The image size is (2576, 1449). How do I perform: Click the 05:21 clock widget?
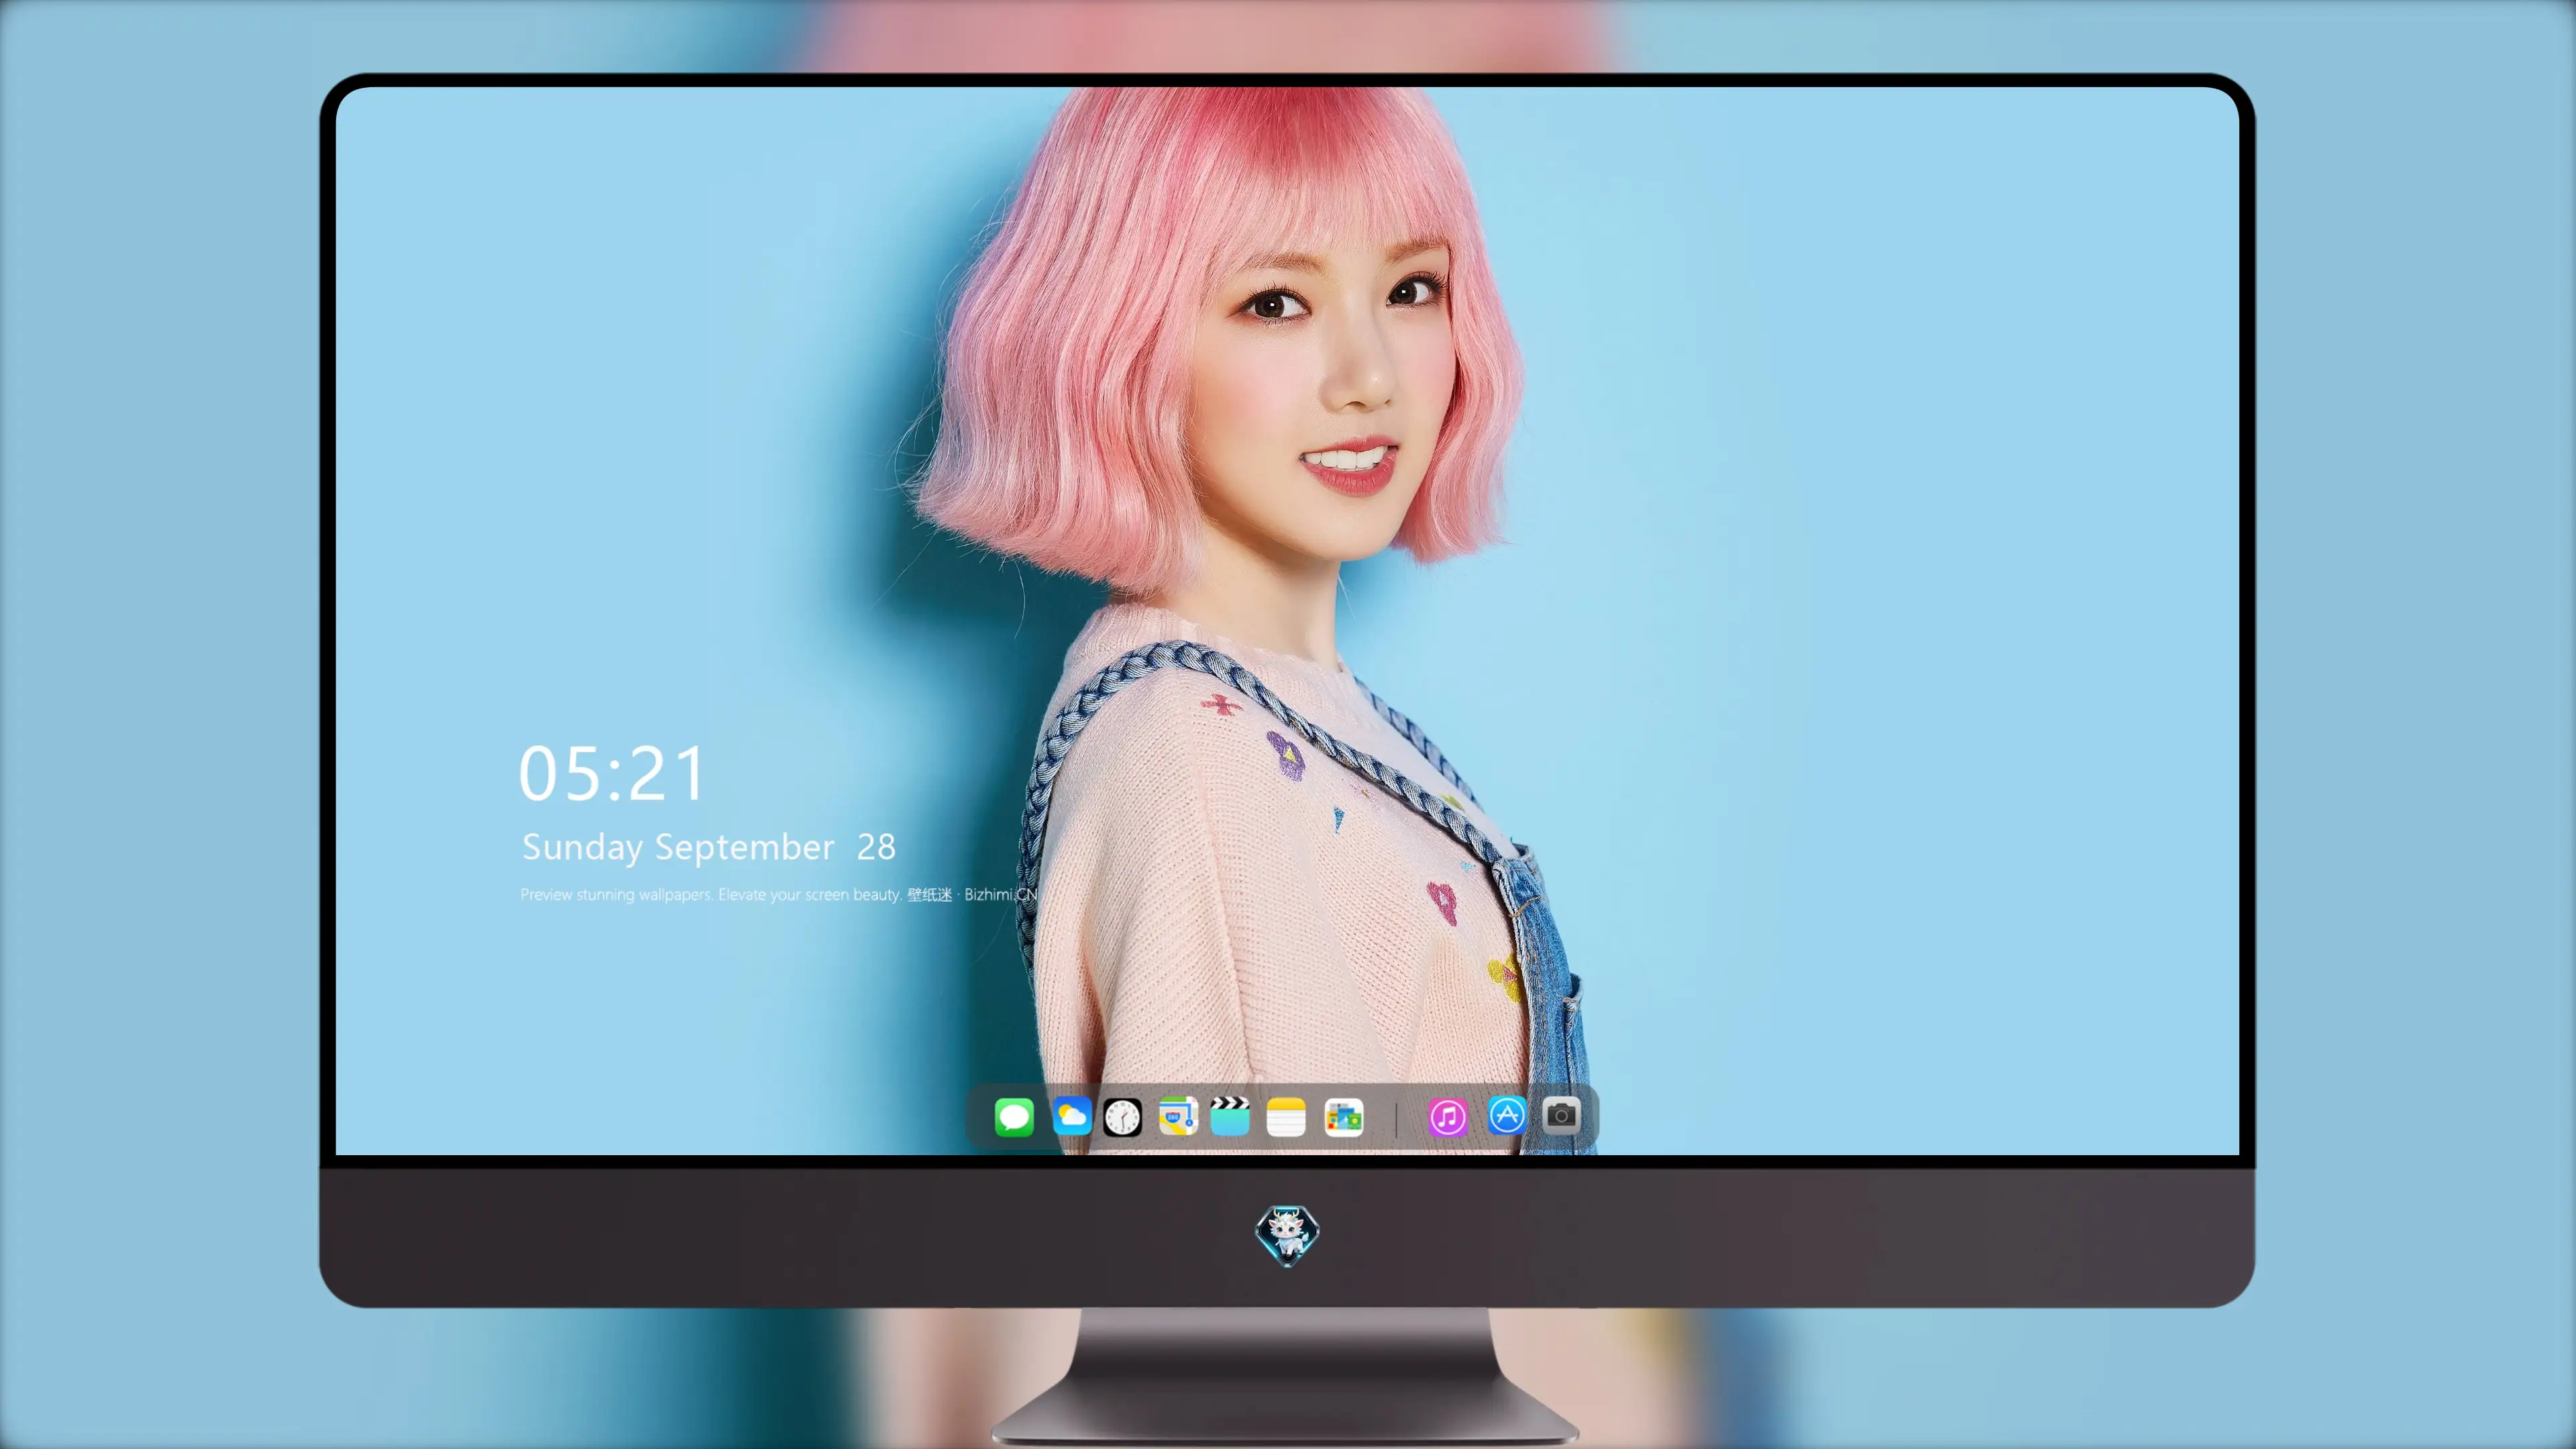point(612,774)
